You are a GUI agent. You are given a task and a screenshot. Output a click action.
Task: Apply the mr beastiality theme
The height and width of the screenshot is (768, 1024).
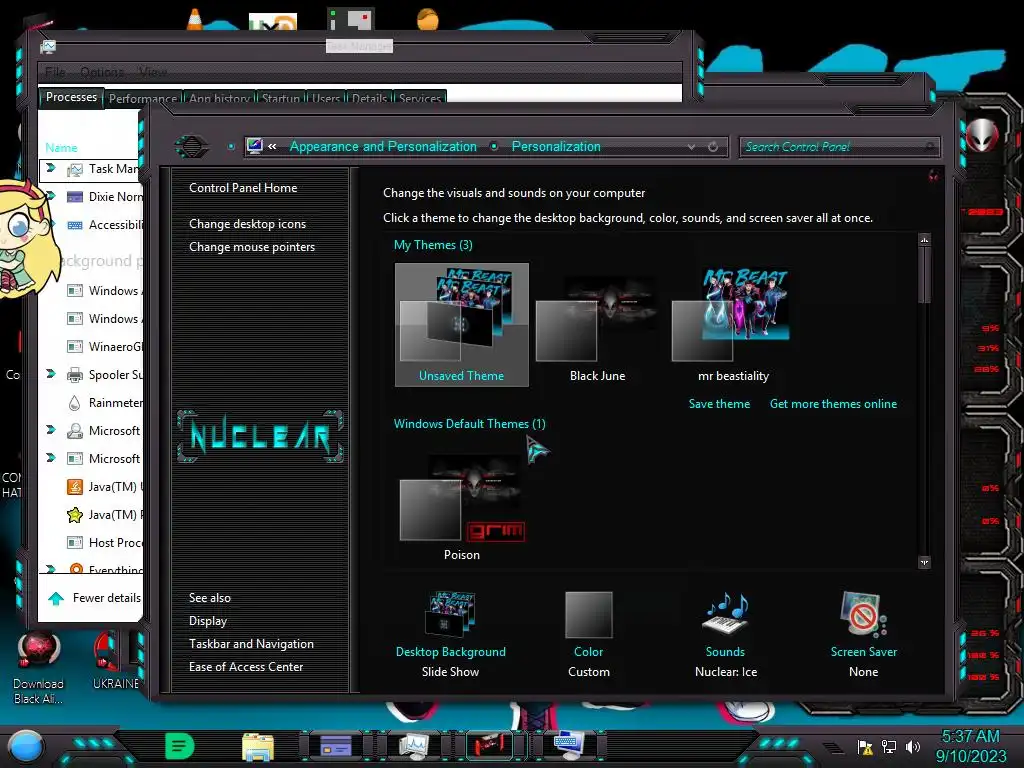tap(733, 325)
